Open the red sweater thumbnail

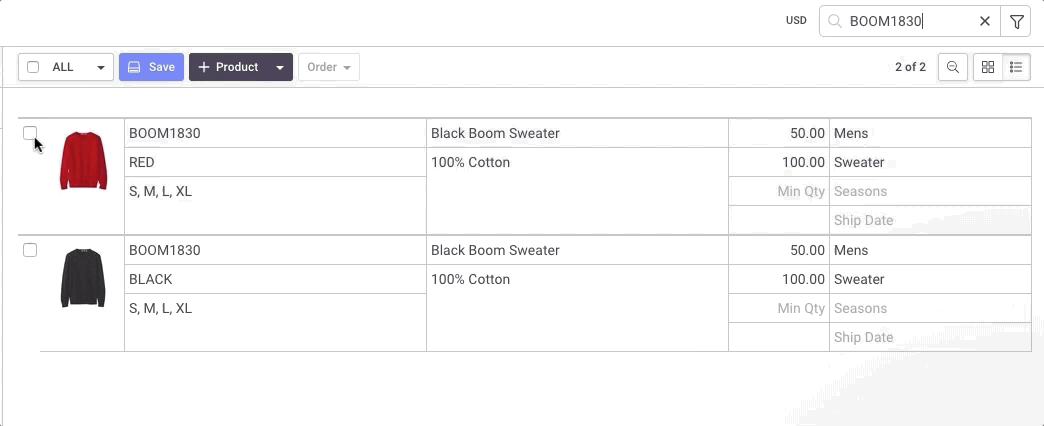(83, 160)
